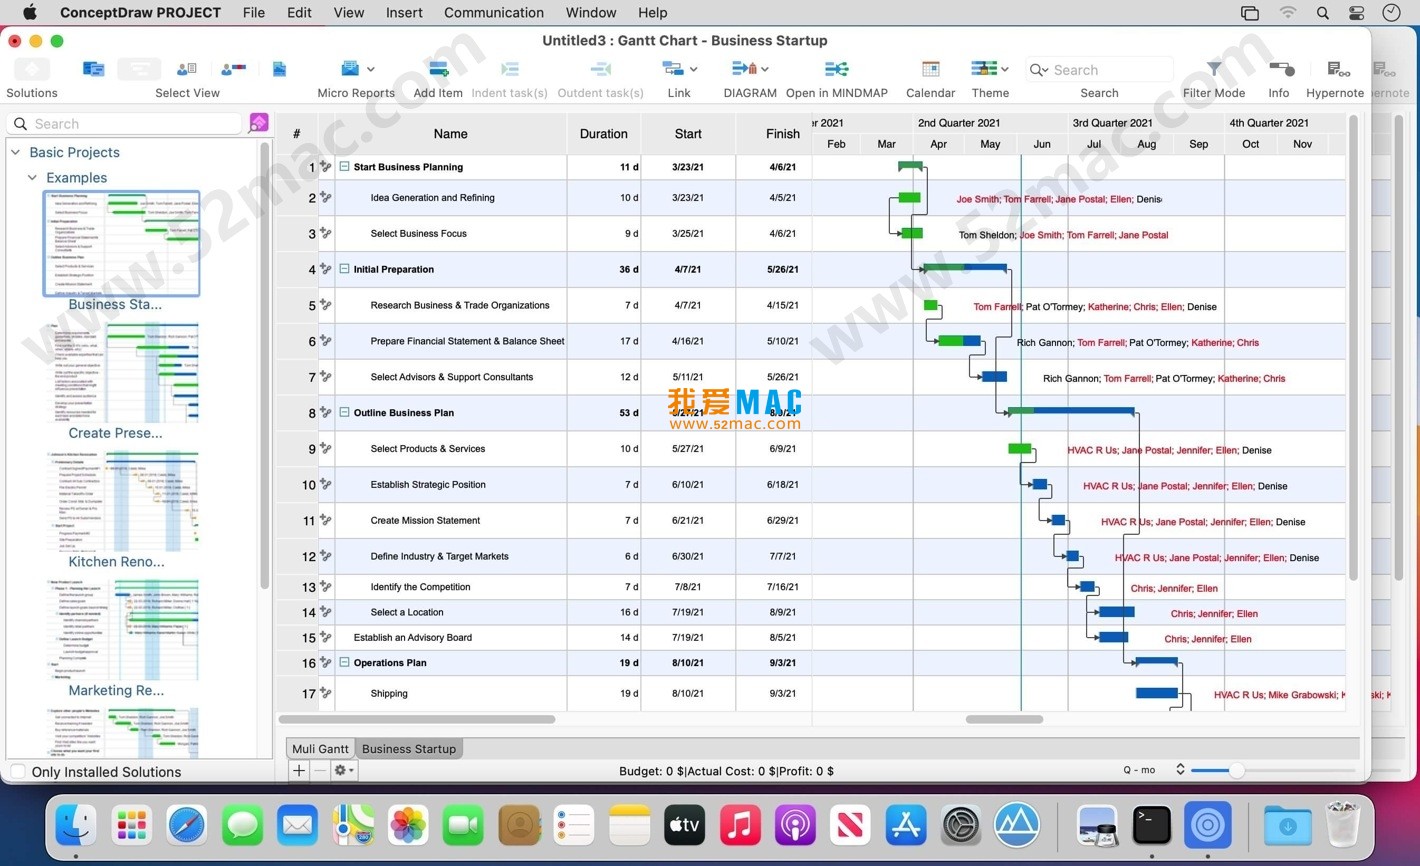The image size is (1420, 866).
Task: Click the Add Item icon
Action: click(x=438, y=69)
